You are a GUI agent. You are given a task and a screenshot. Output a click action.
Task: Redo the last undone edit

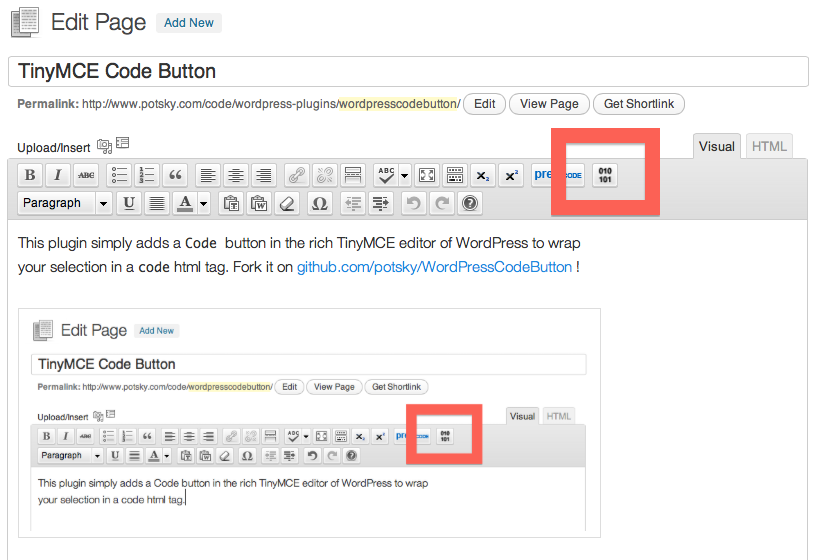pos(442,203)
